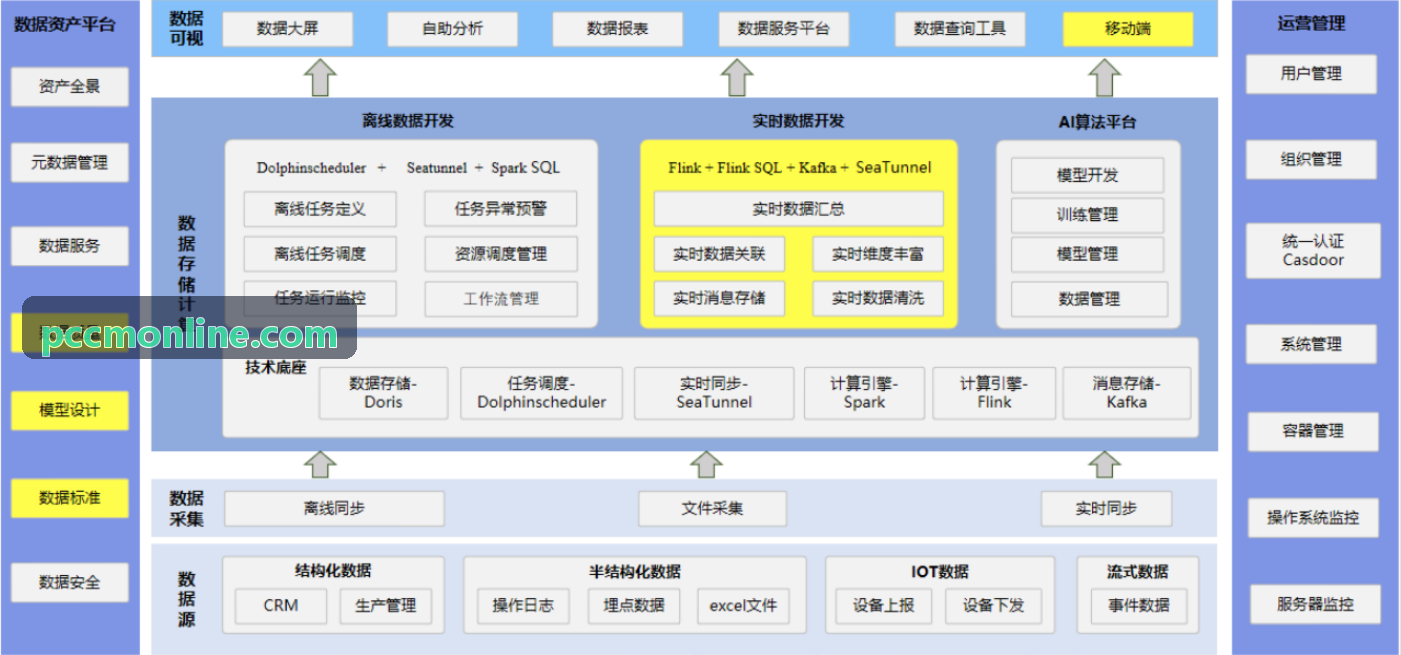Select the 实时数据清洗 box
This screenshot has width=1401, height=655.
click(878, 298)
